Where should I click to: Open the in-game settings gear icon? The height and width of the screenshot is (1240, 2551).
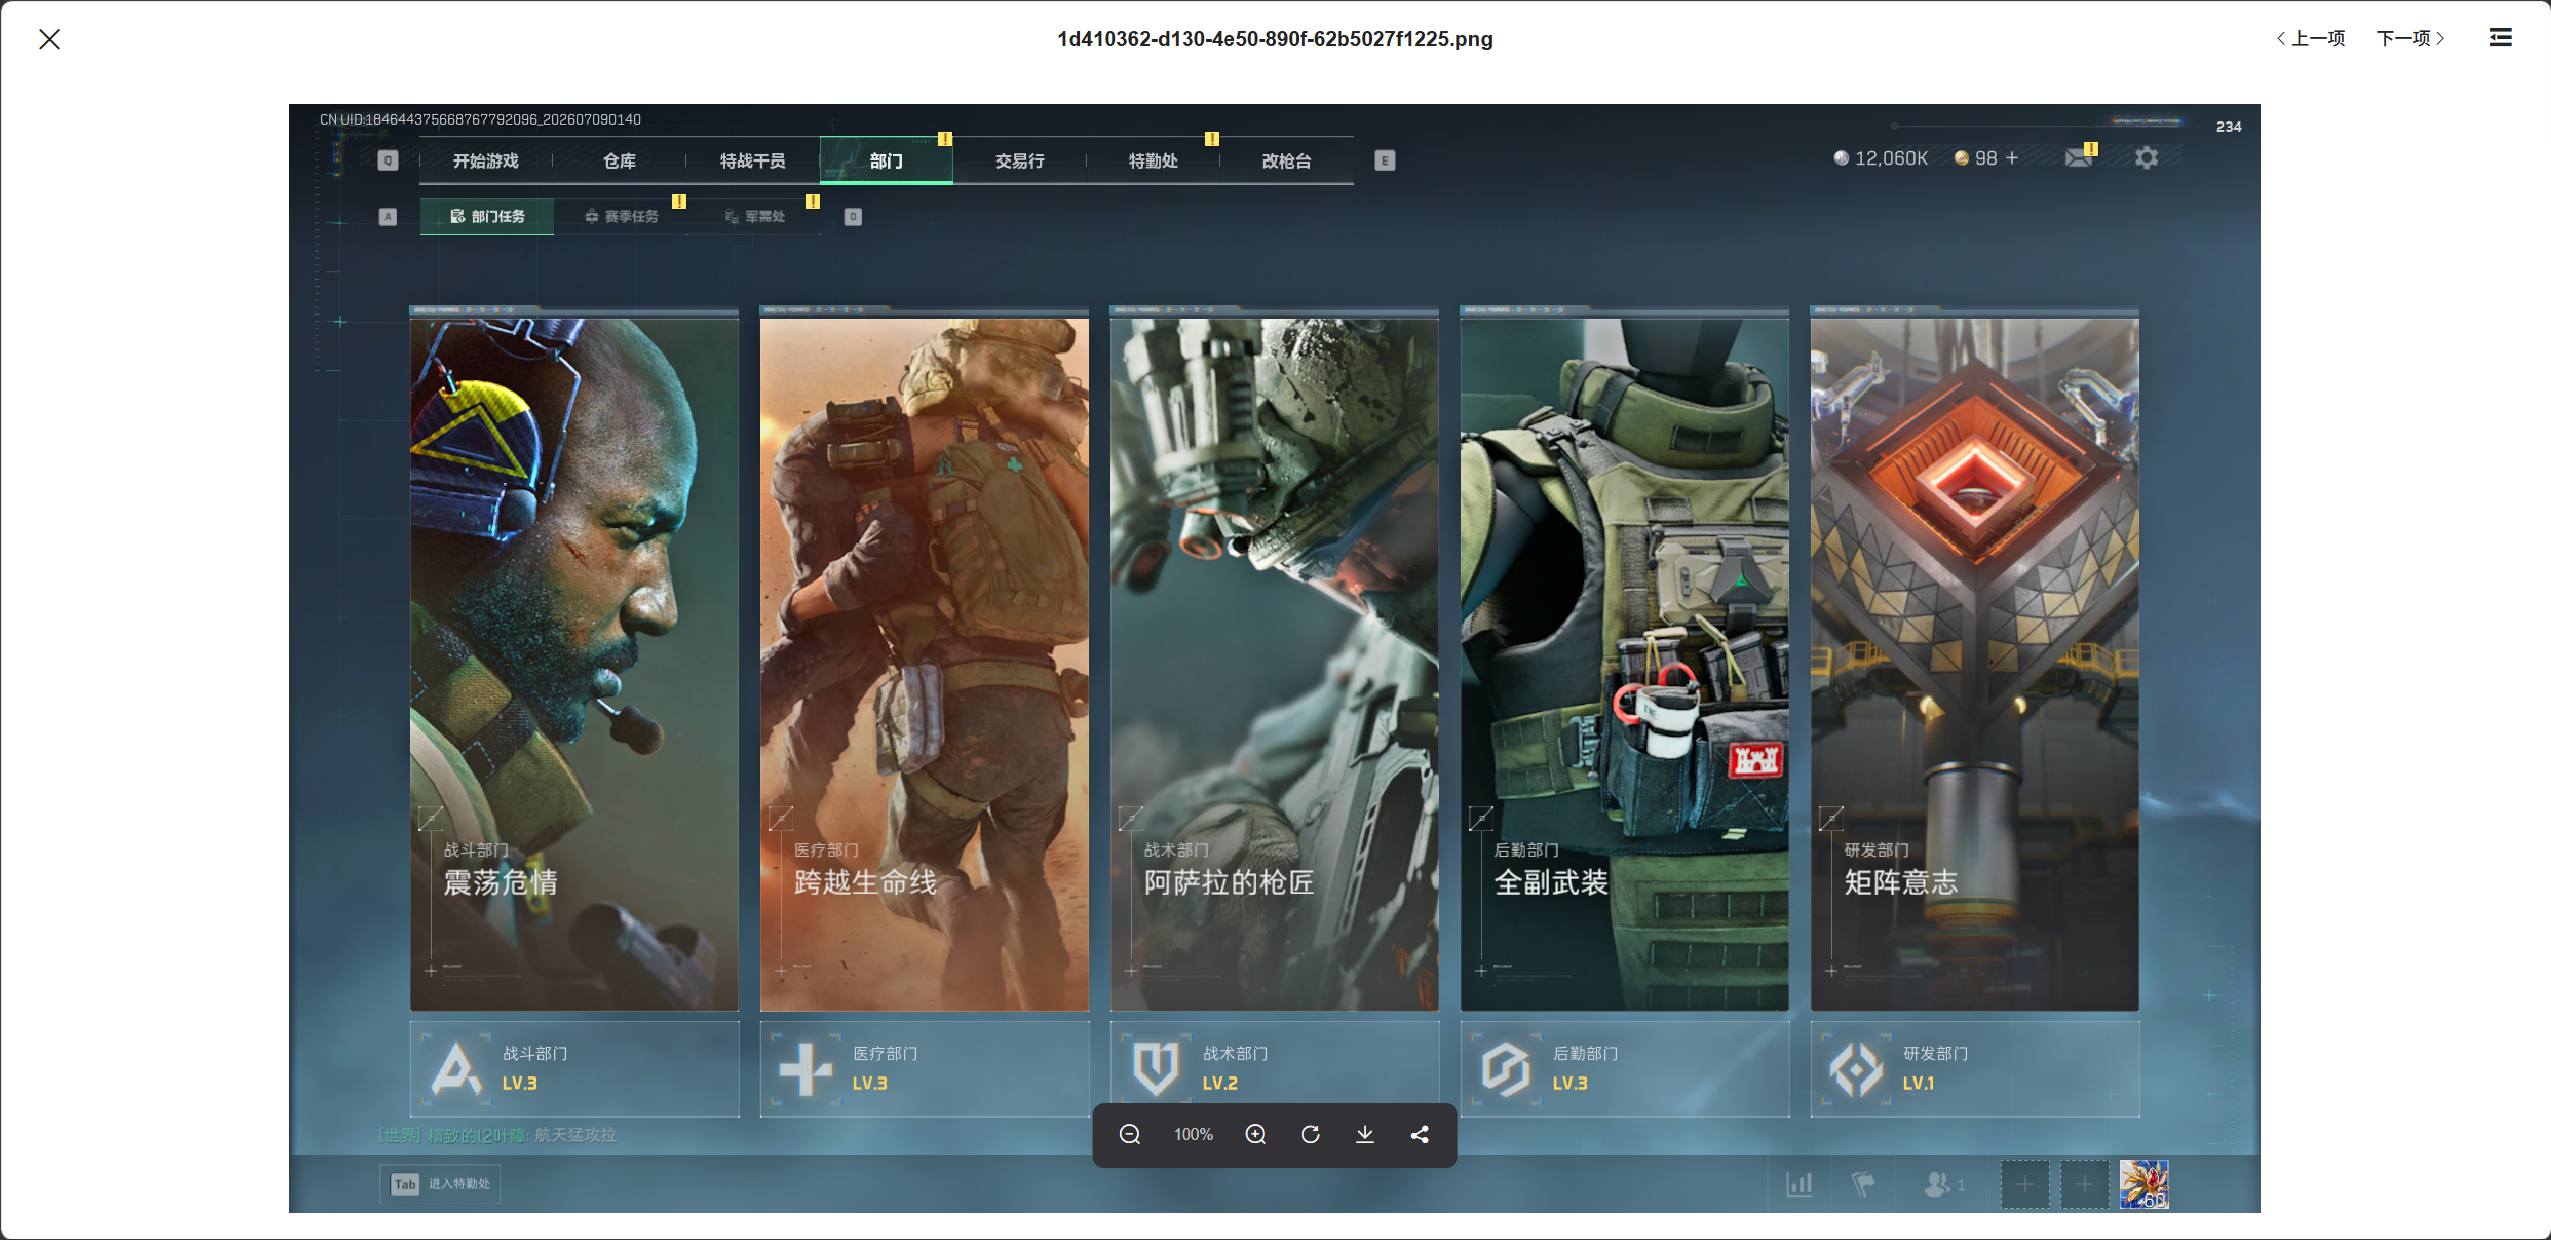(2146, 158)
